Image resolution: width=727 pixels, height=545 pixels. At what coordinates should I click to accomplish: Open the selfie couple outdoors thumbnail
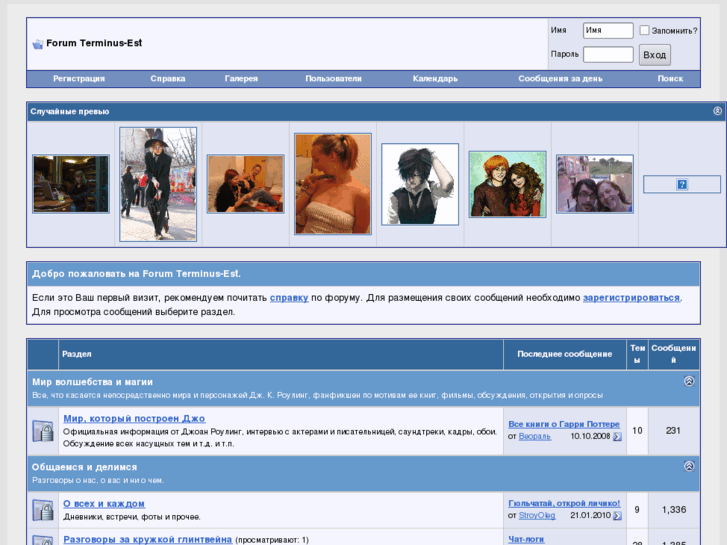click(595, 184)
